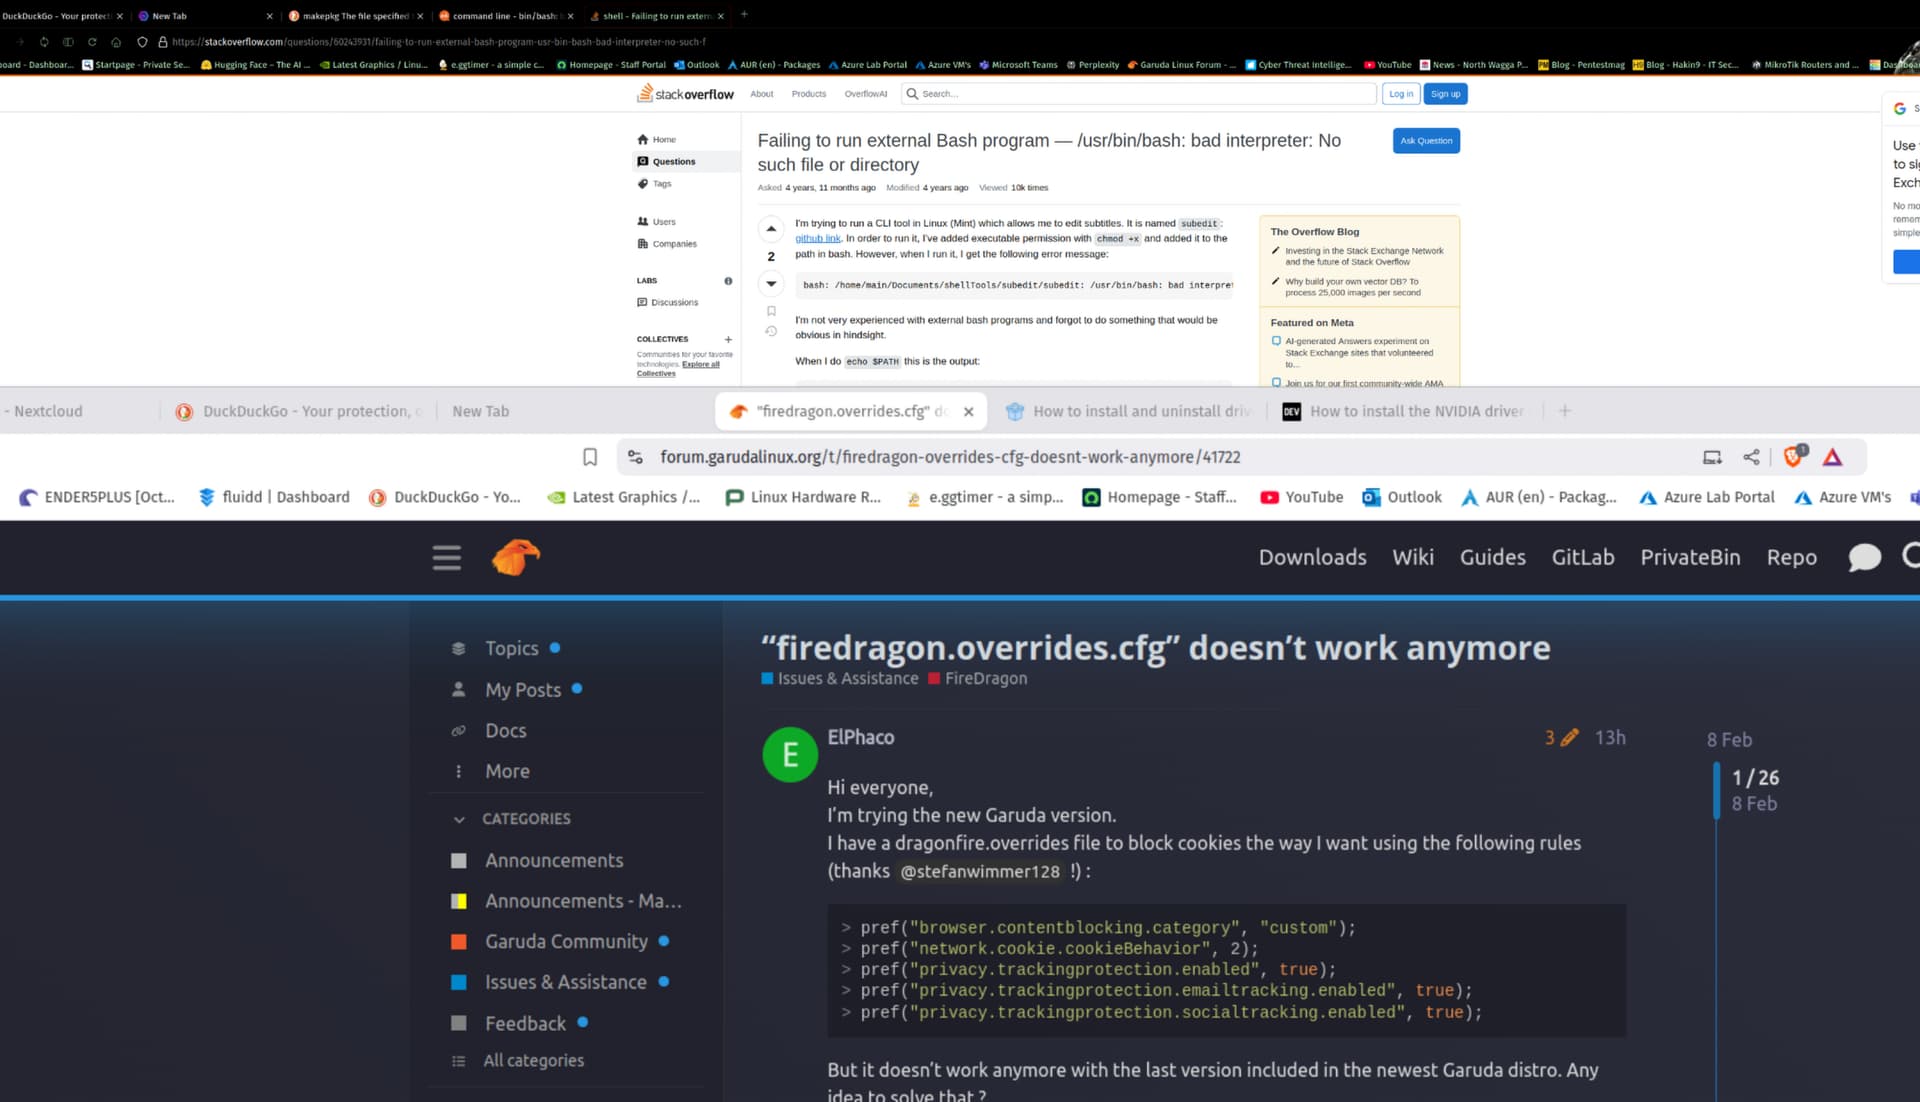This screenshot has height=1102, width=1920.
Task: Share the Garuda forum page
Action: [x=1751, y=457]
